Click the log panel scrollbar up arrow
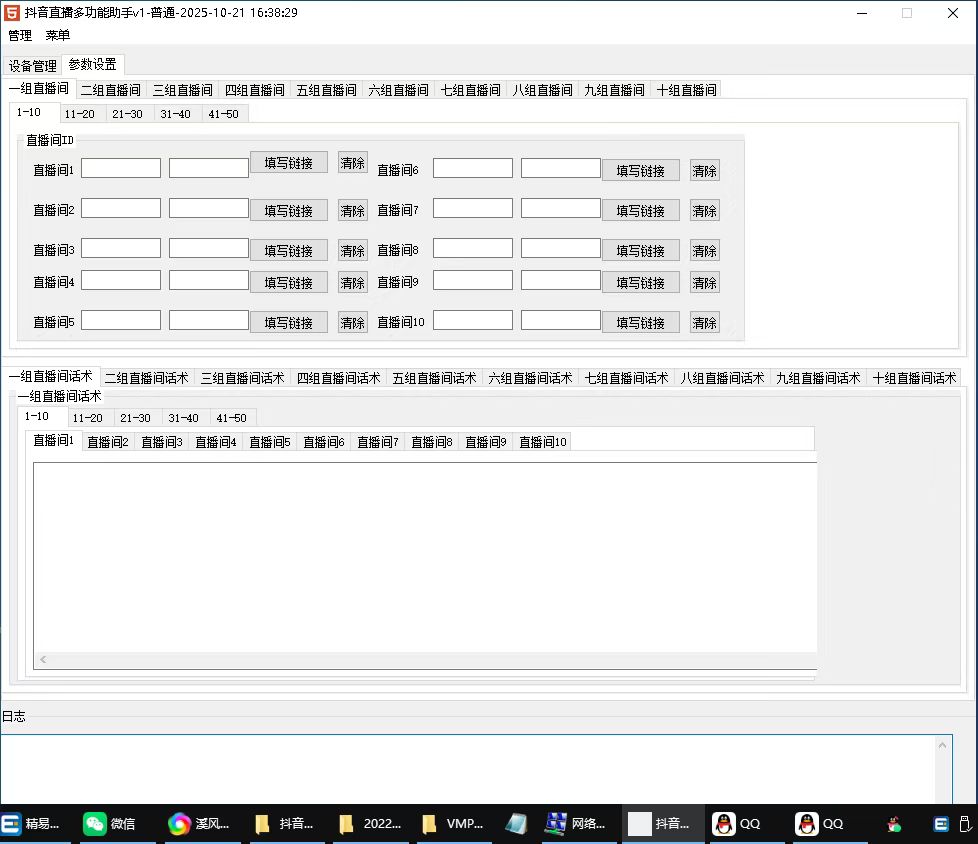 [944, 745]
